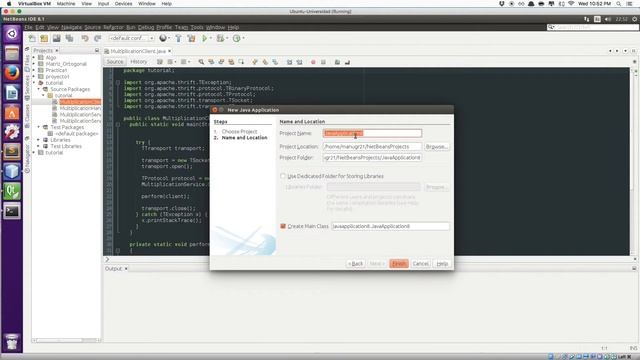Click the Clean and Build icon
Screen dimensions: 640x360
pyautogui.click(x=191, y=38)
